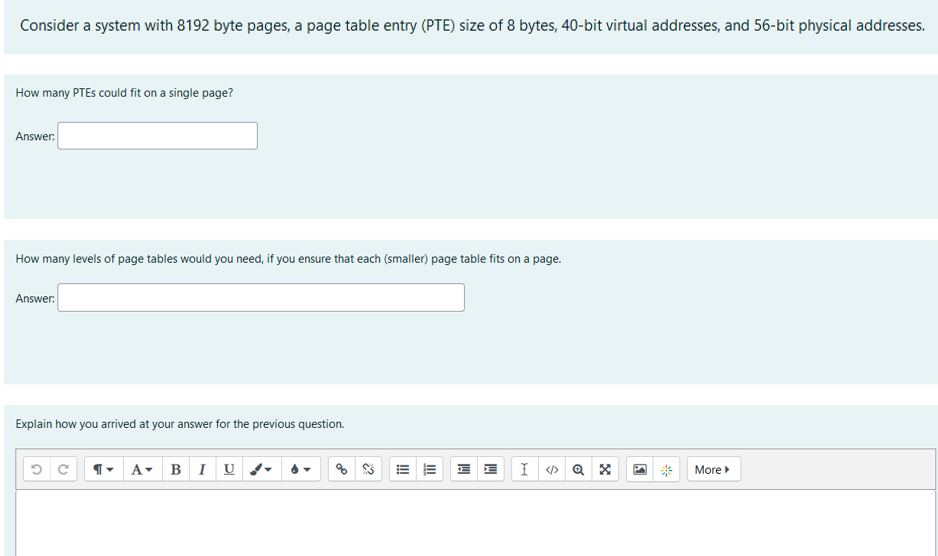Click the outdent icon

point(464,469)
